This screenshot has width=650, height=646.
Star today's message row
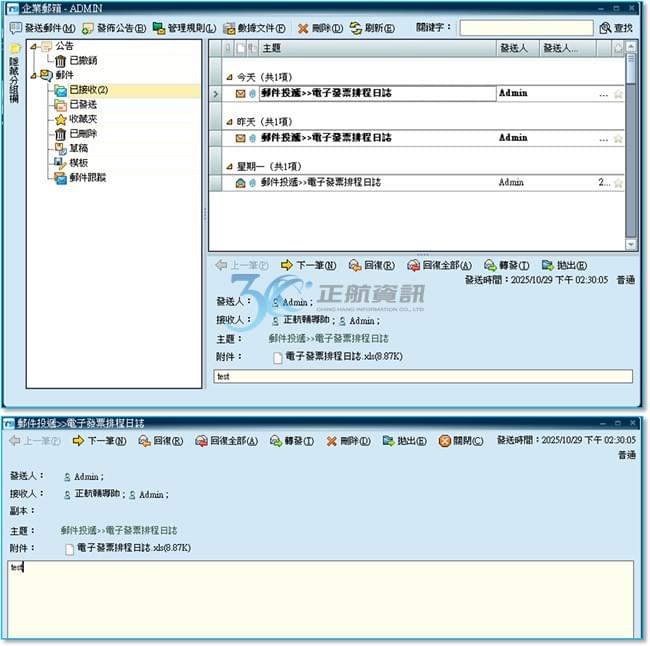(618, 94)
